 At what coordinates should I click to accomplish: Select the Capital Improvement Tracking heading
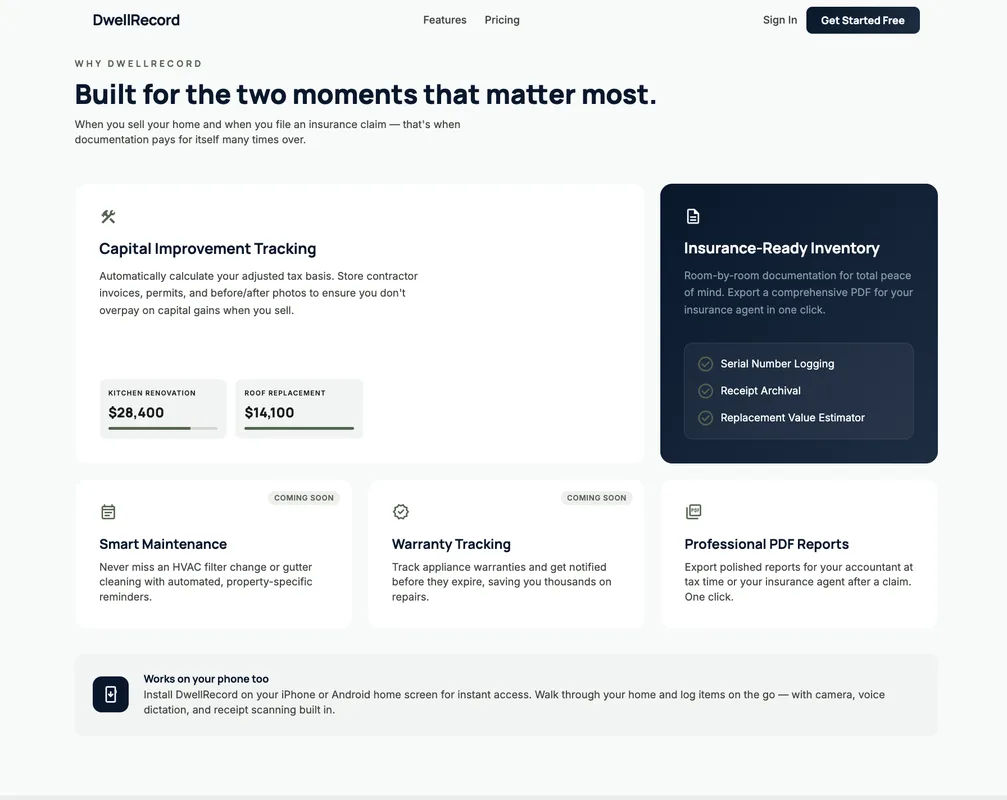click(x=207, y=249)
